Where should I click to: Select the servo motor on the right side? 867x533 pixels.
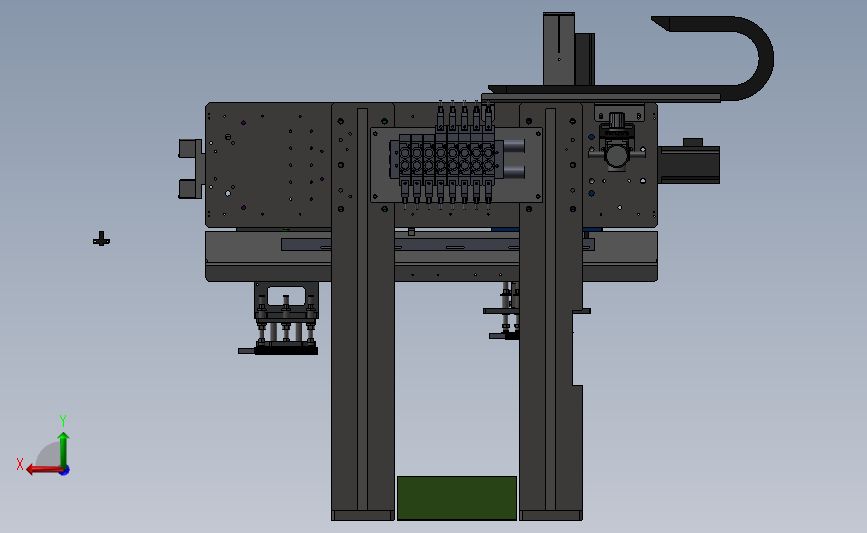pyautogui.click(x=689, y=161)
